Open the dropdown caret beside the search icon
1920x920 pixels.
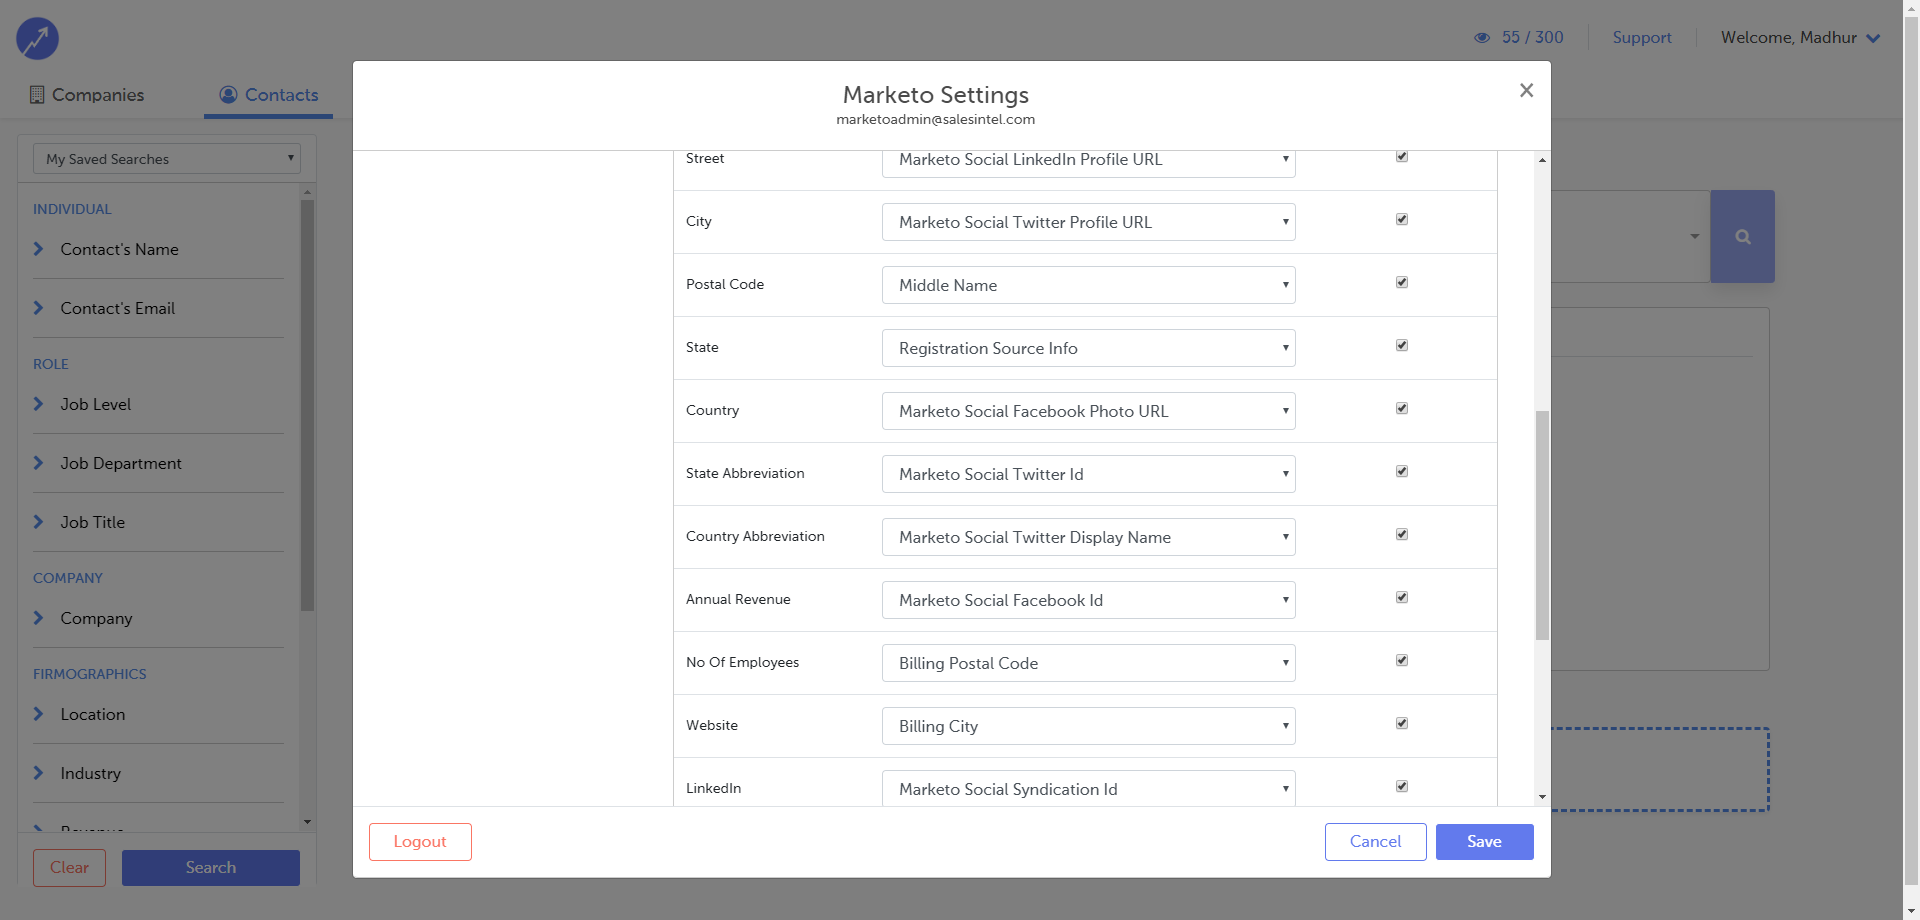1694,237
